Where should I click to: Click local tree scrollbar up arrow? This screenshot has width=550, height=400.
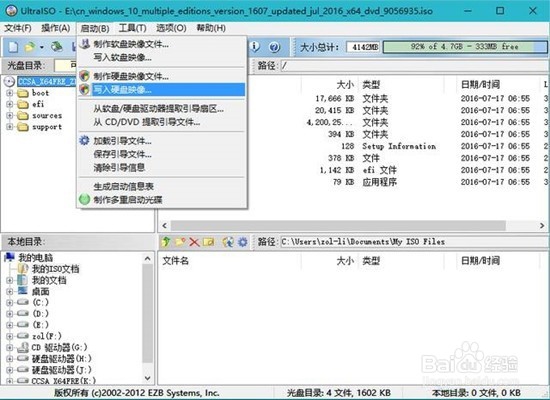pos(148,259)
